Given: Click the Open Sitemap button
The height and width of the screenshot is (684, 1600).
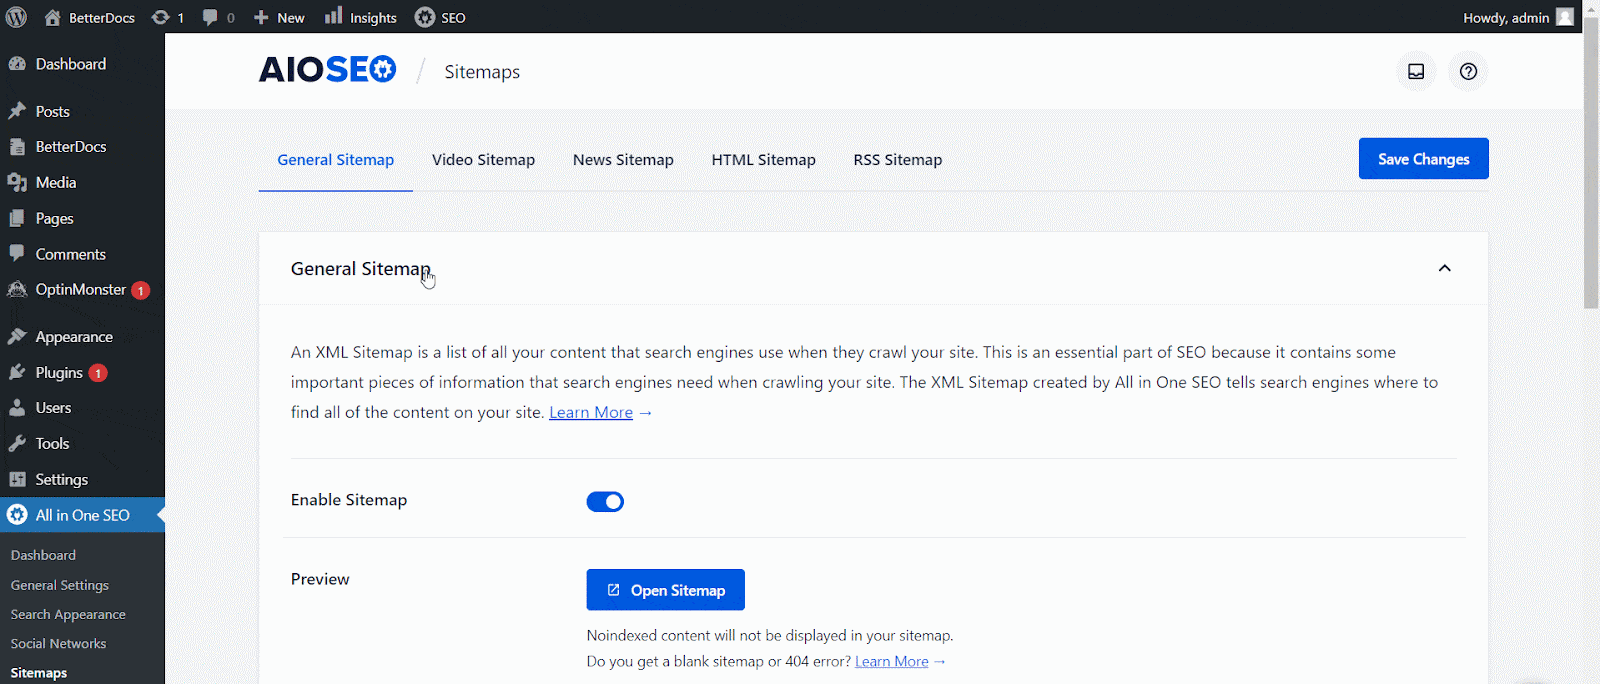Looking at the screenshot, I should click(666, 590).
